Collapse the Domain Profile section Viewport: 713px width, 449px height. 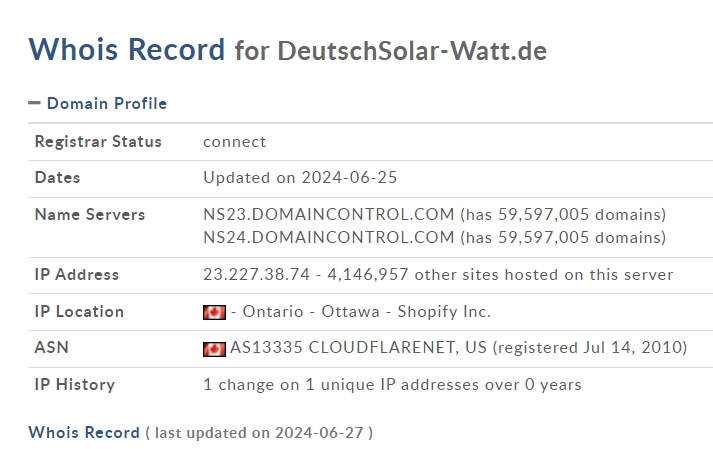point(34,103)
